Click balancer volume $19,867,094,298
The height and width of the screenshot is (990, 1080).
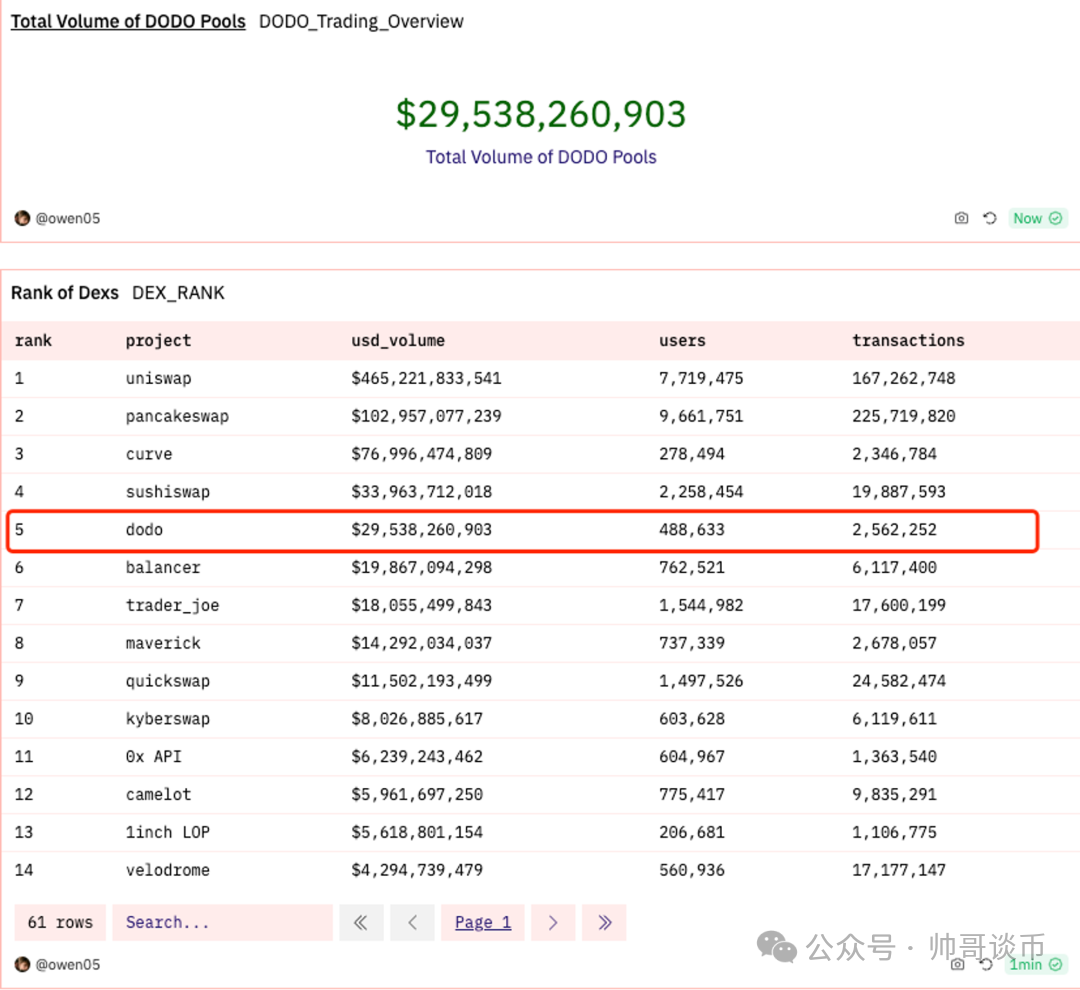coord(422,568)
